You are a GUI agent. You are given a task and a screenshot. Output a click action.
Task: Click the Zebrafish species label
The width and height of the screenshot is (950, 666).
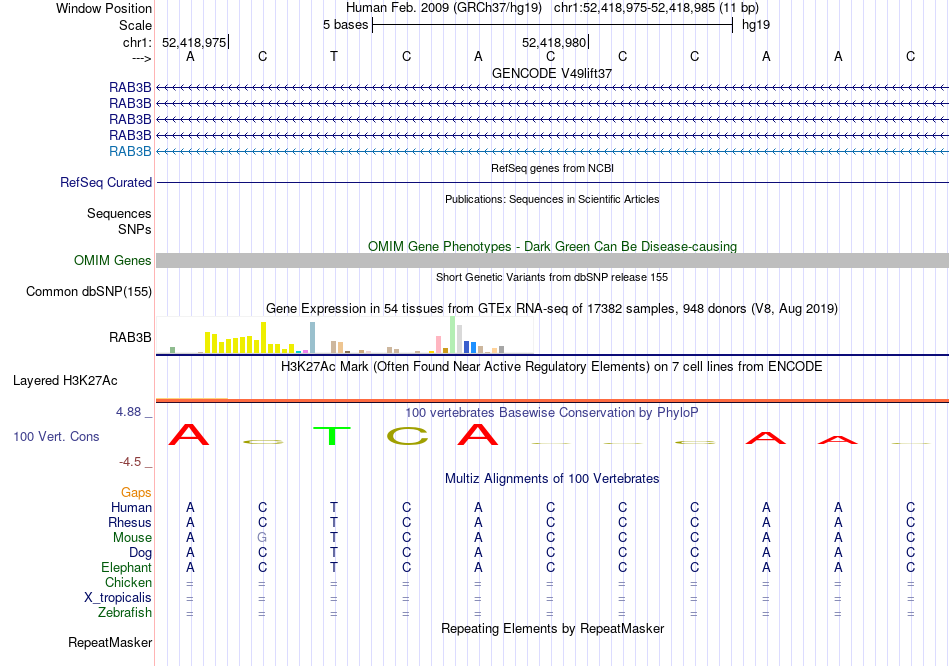tap(124, 613)
